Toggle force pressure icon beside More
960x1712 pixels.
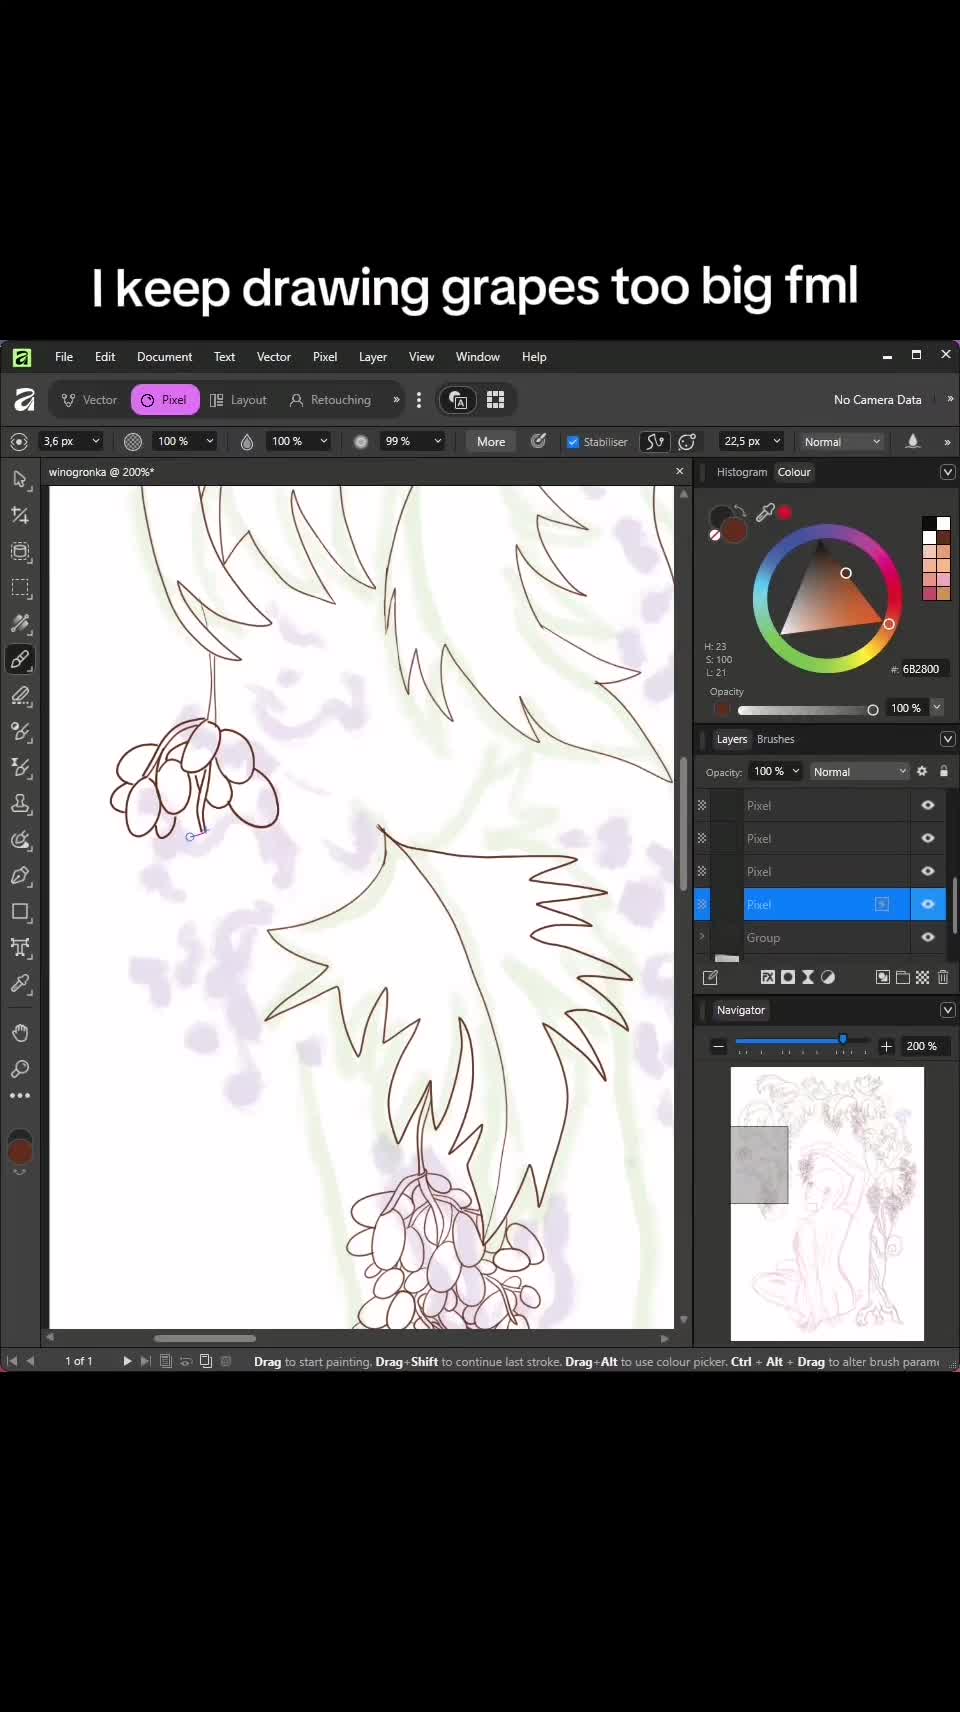pyautogui.click(x=538, y=441)
